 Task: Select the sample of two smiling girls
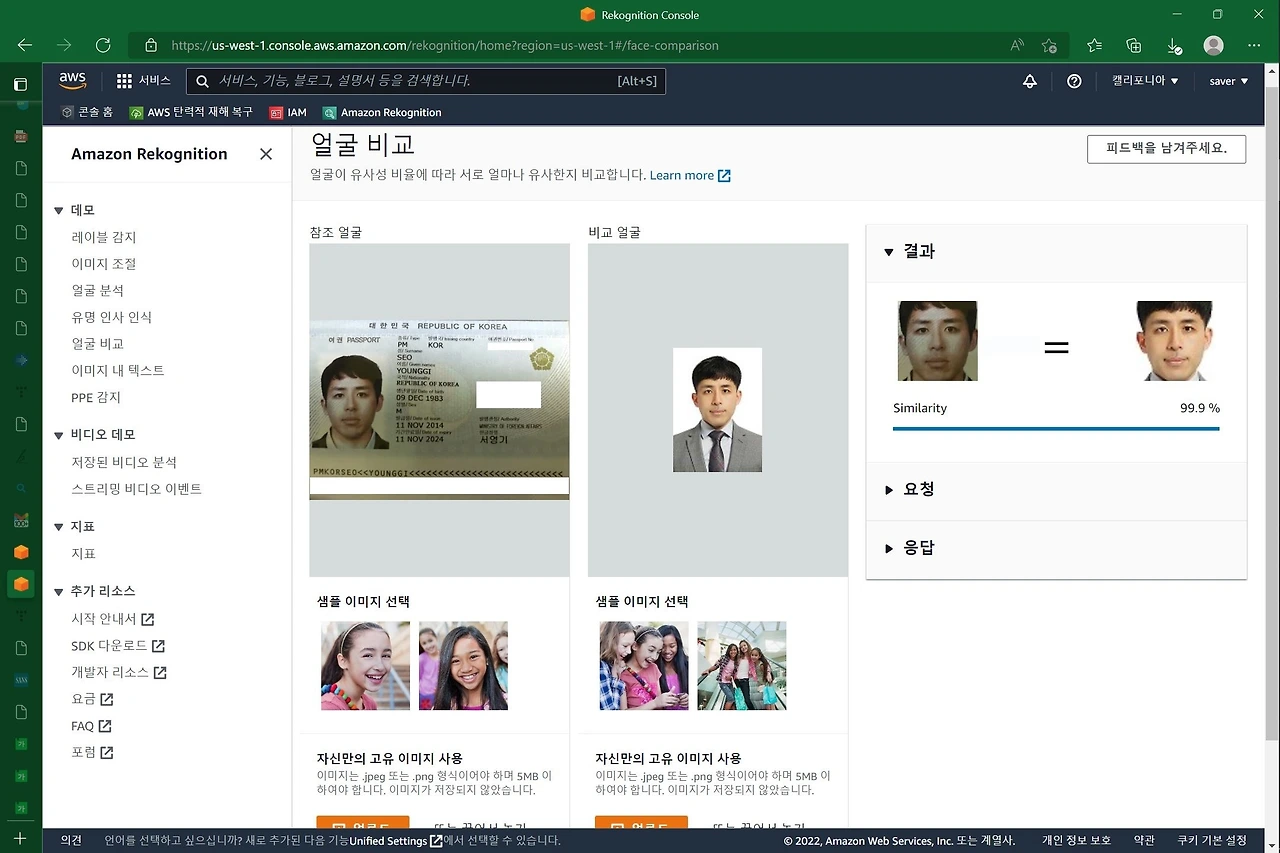pos(463,666)
